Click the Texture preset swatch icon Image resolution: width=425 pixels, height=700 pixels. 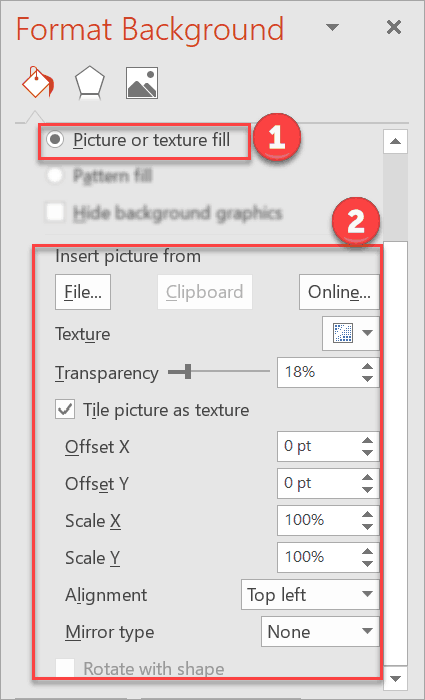(343, 333)
